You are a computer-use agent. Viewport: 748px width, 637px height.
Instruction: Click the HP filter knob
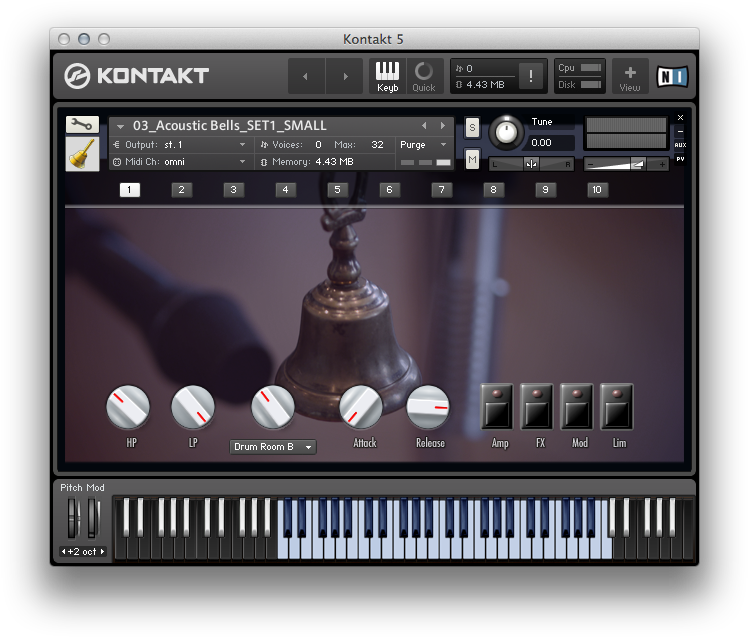(x=128, y=407)
